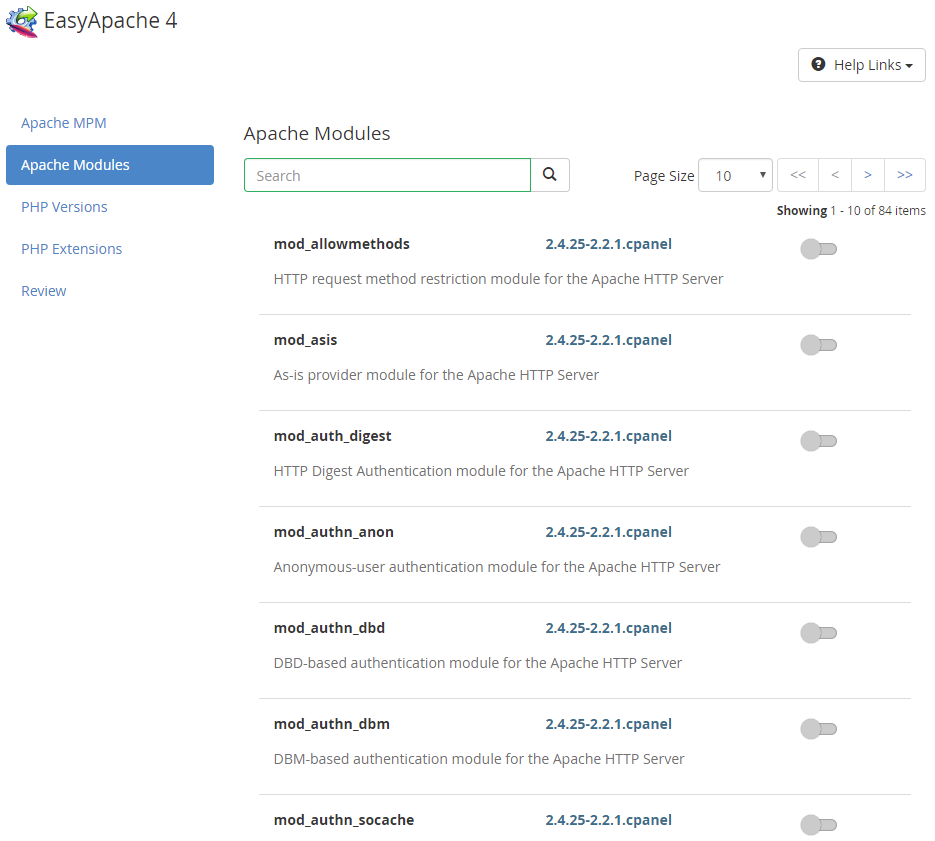The width and height of the screenshot is (935, 841).
Task: Open the Review section link
Action: pos(44,291)
